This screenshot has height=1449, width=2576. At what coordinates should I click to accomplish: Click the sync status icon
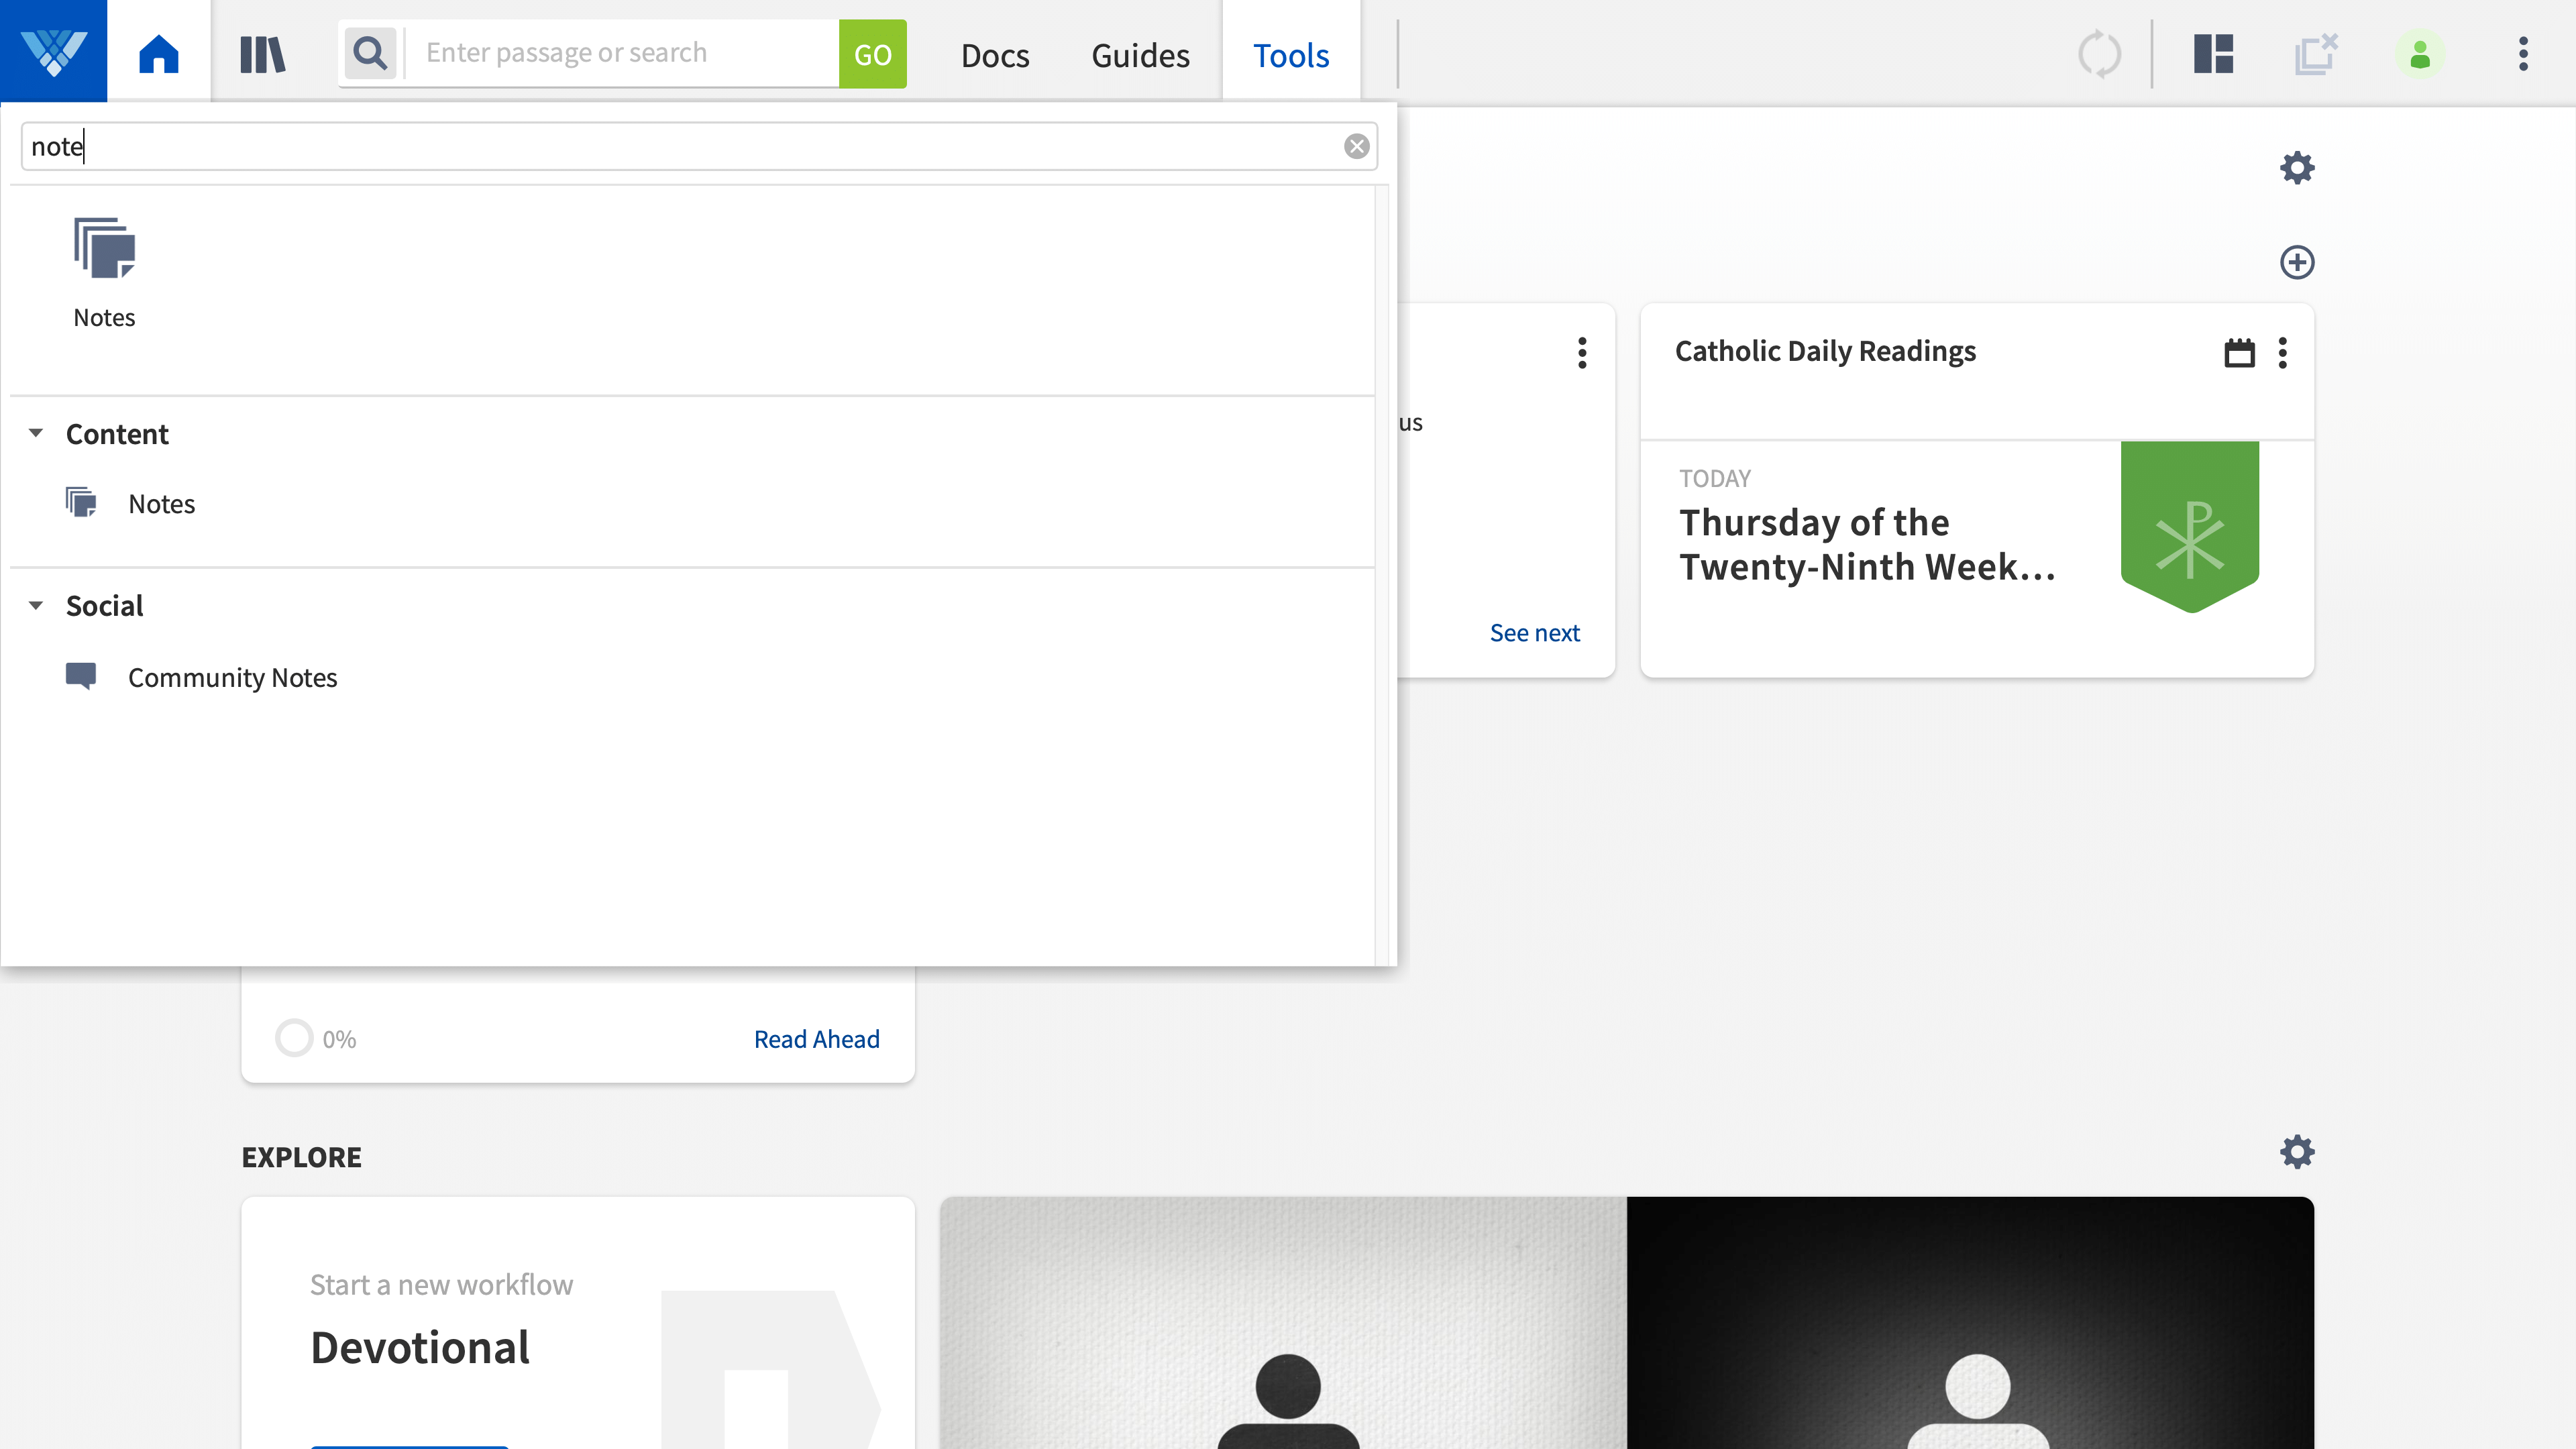[2099, 54]
